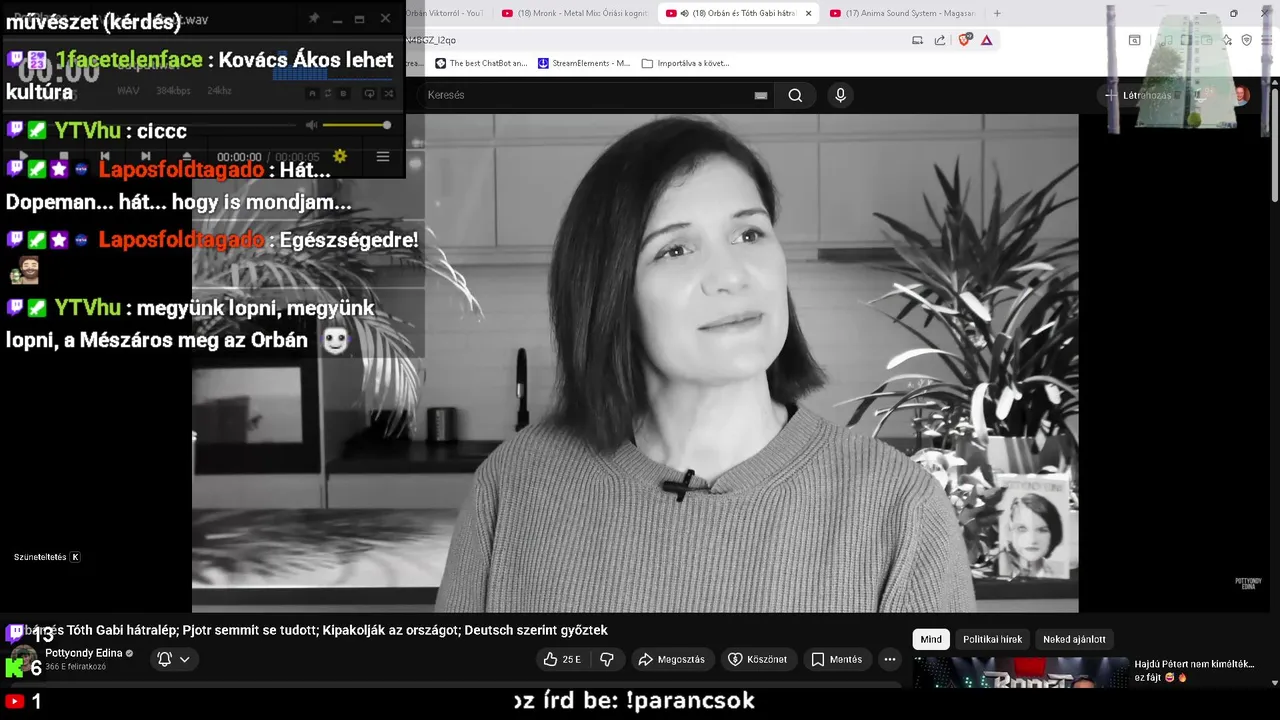Save video with Mentés button
The width and height of the screenshot is (1280, 720).
[836, 659]
